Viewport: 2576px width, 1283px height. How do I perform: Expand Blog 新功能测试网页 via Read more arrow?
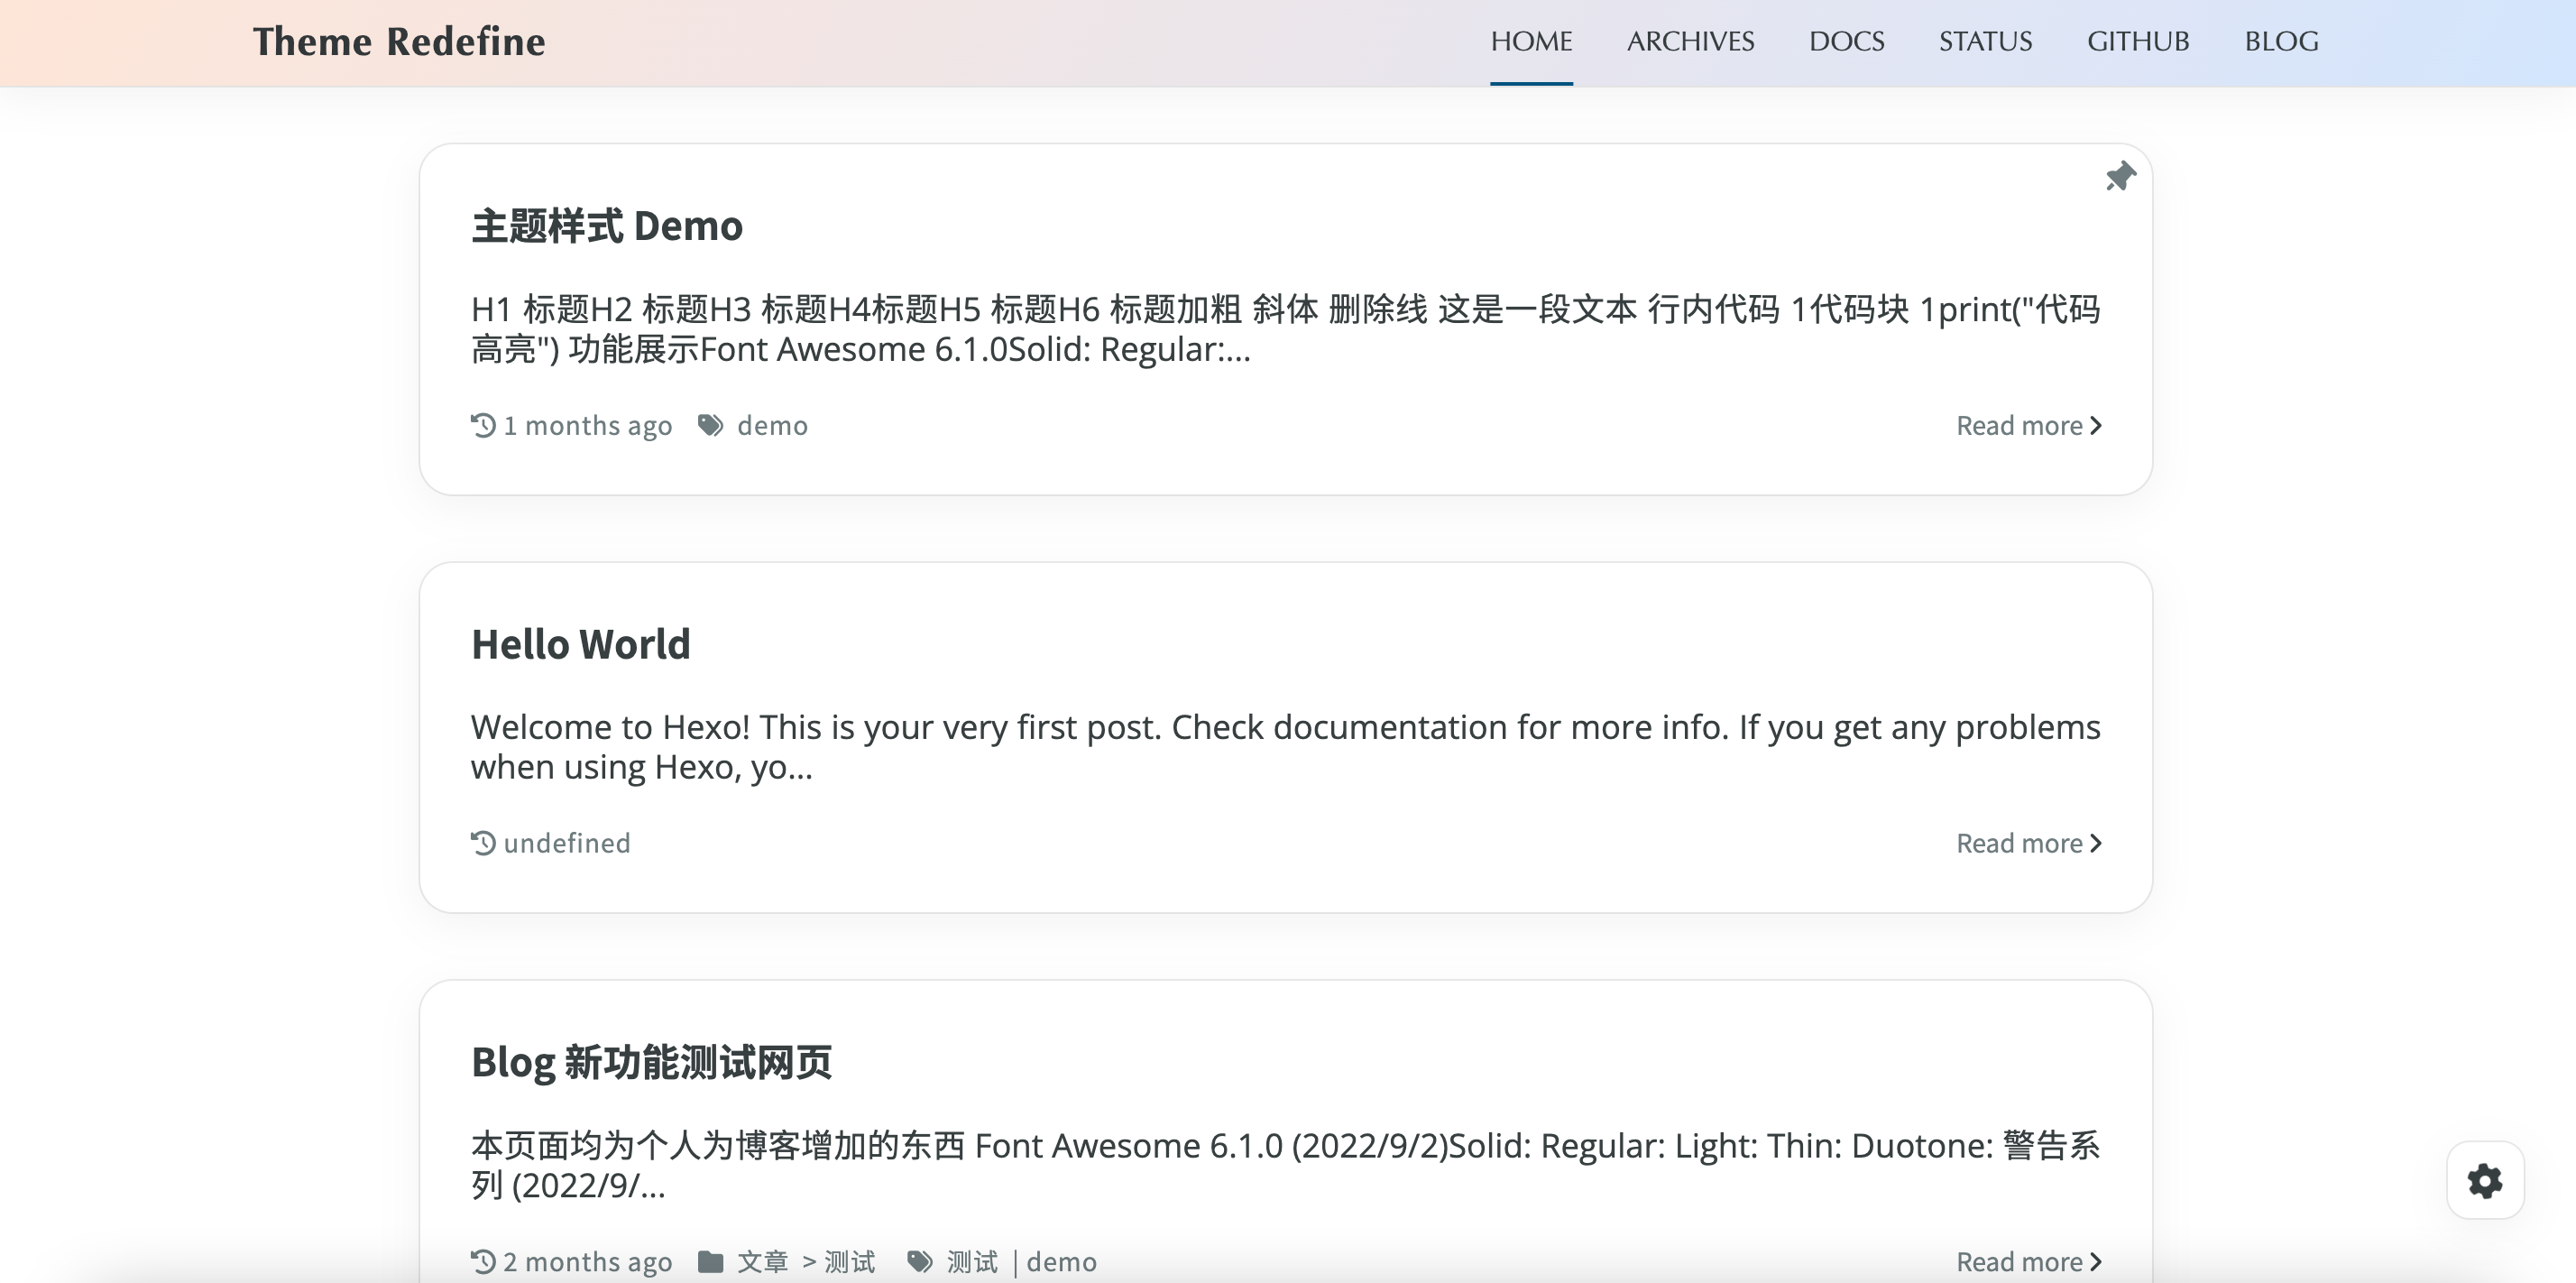2096,1261
